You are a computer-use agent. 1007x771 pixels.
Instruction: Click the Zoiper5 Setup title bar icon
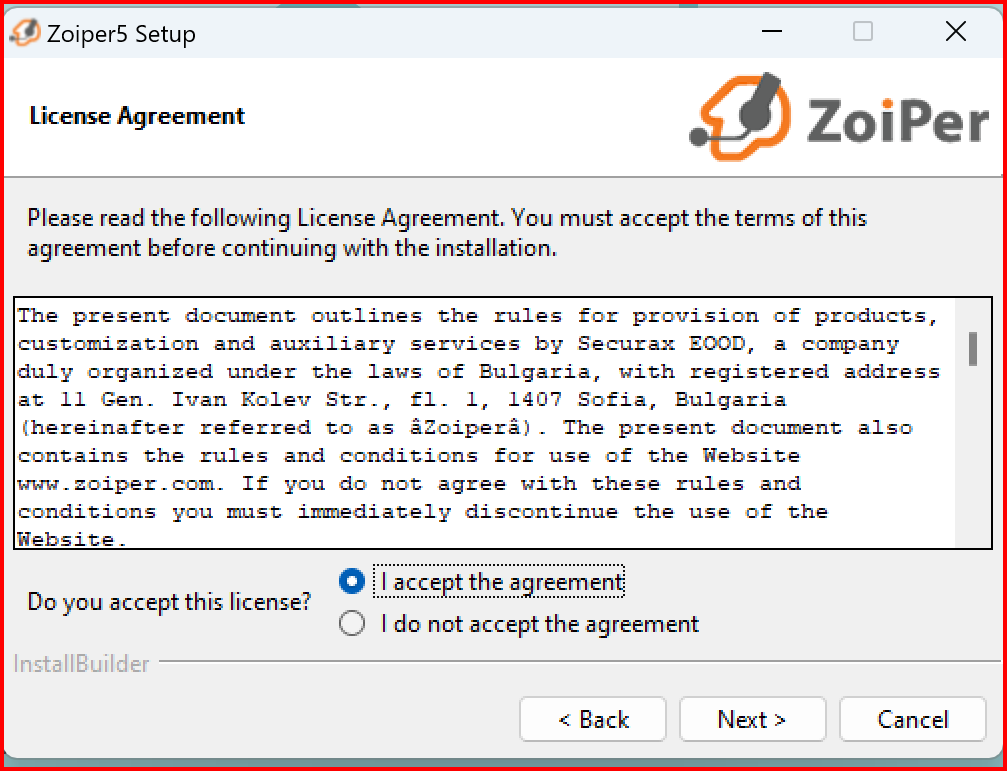[x=26, y=31]
